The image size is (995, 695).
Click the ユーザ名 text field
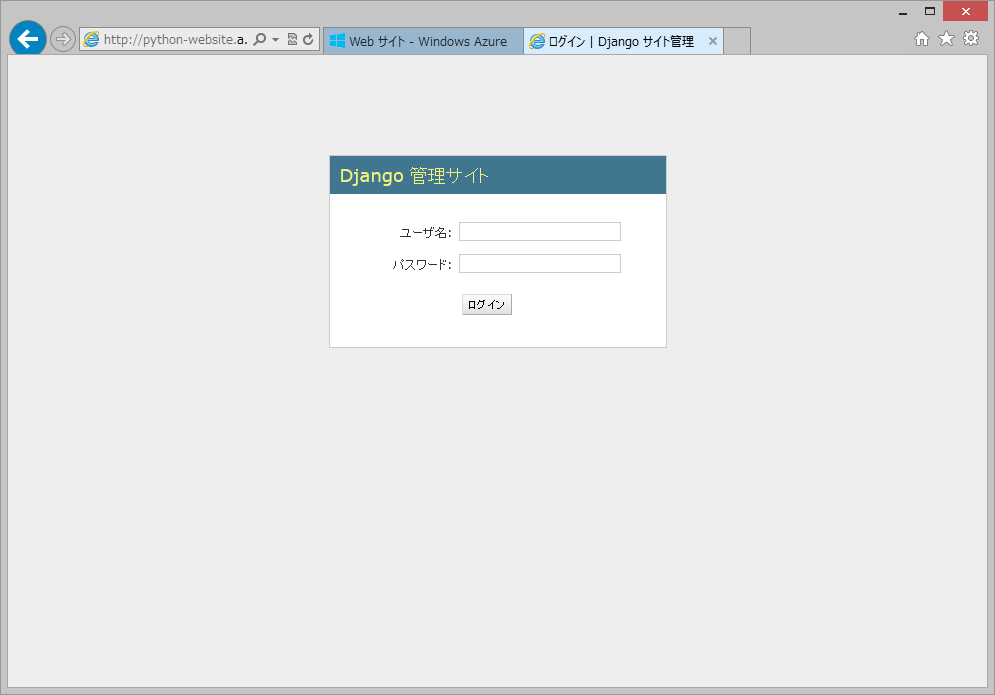(x=539, y=232)
